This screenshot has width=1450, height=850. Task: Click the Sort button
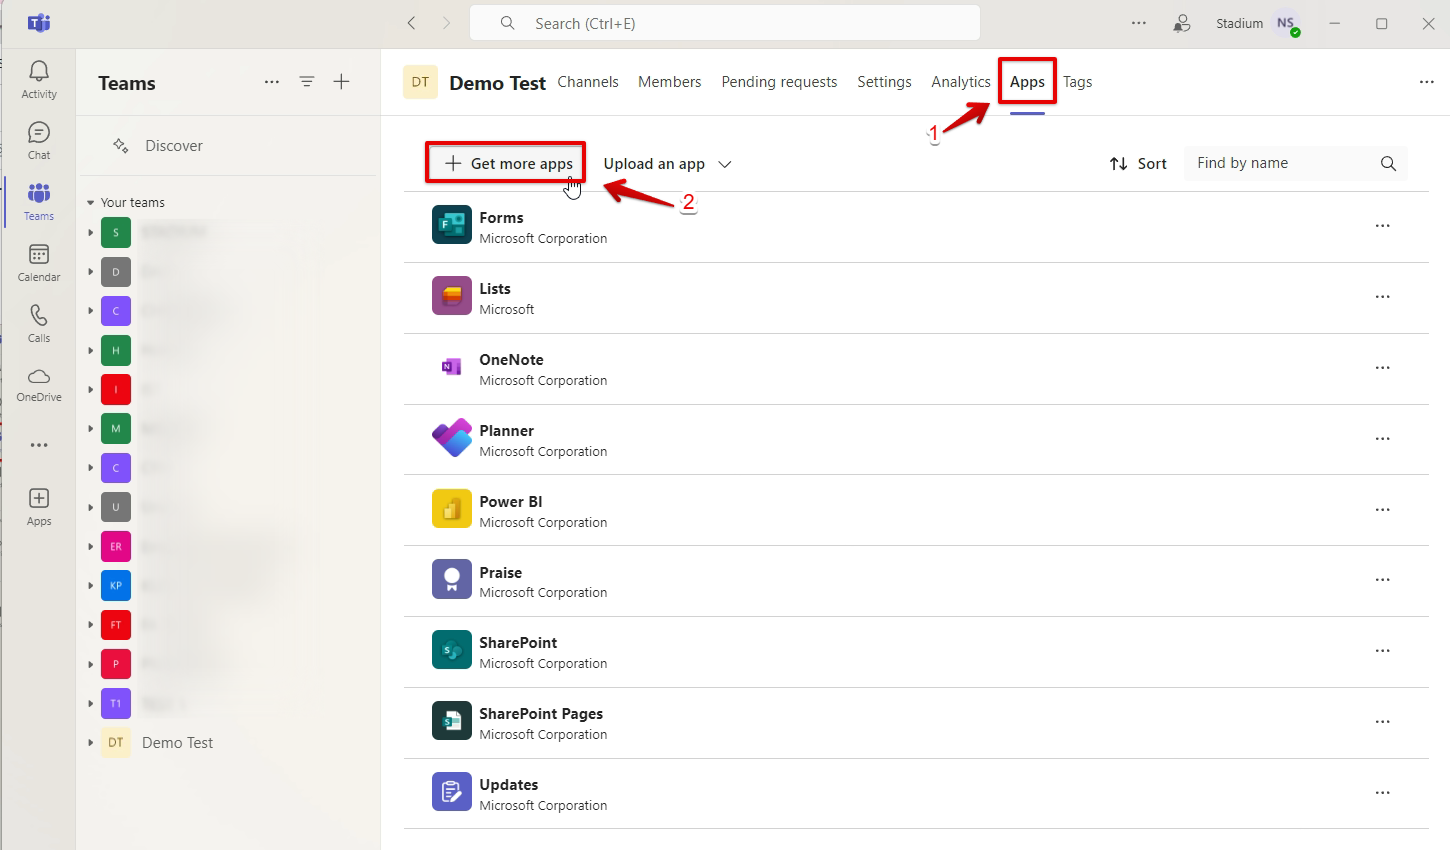coord(1138,164)
